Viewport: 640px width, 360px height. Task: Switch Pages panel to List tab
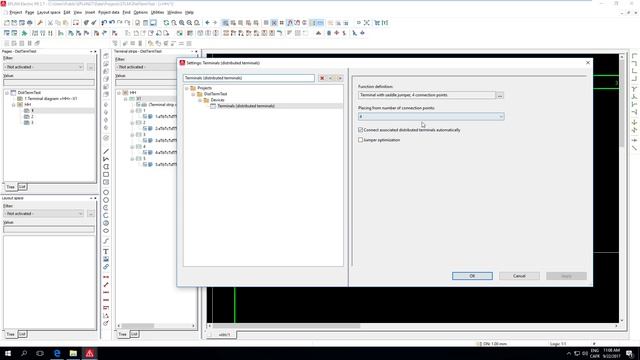22,187
